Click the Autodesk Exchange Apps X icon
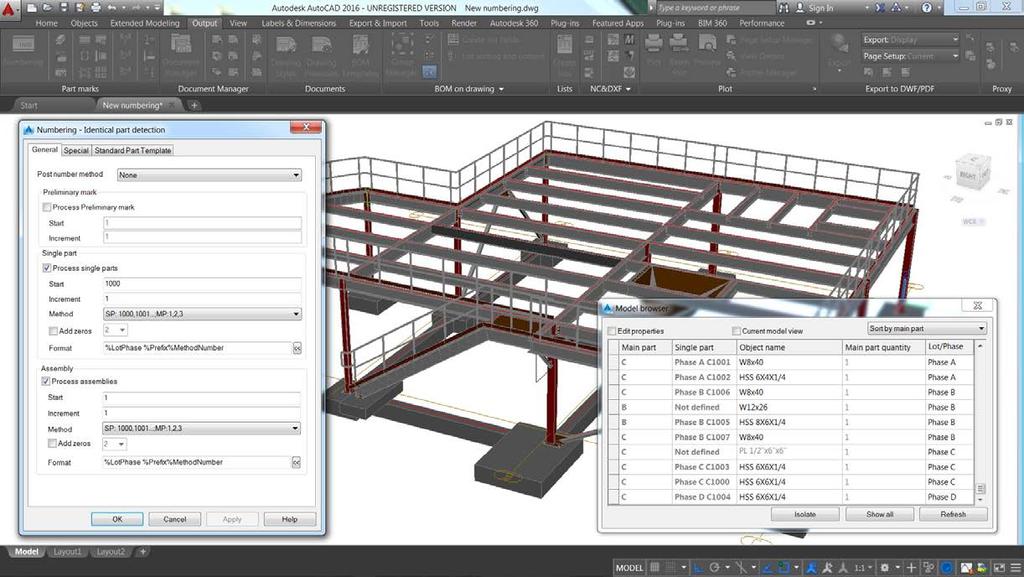The image size is (1024, 577). 880,8
